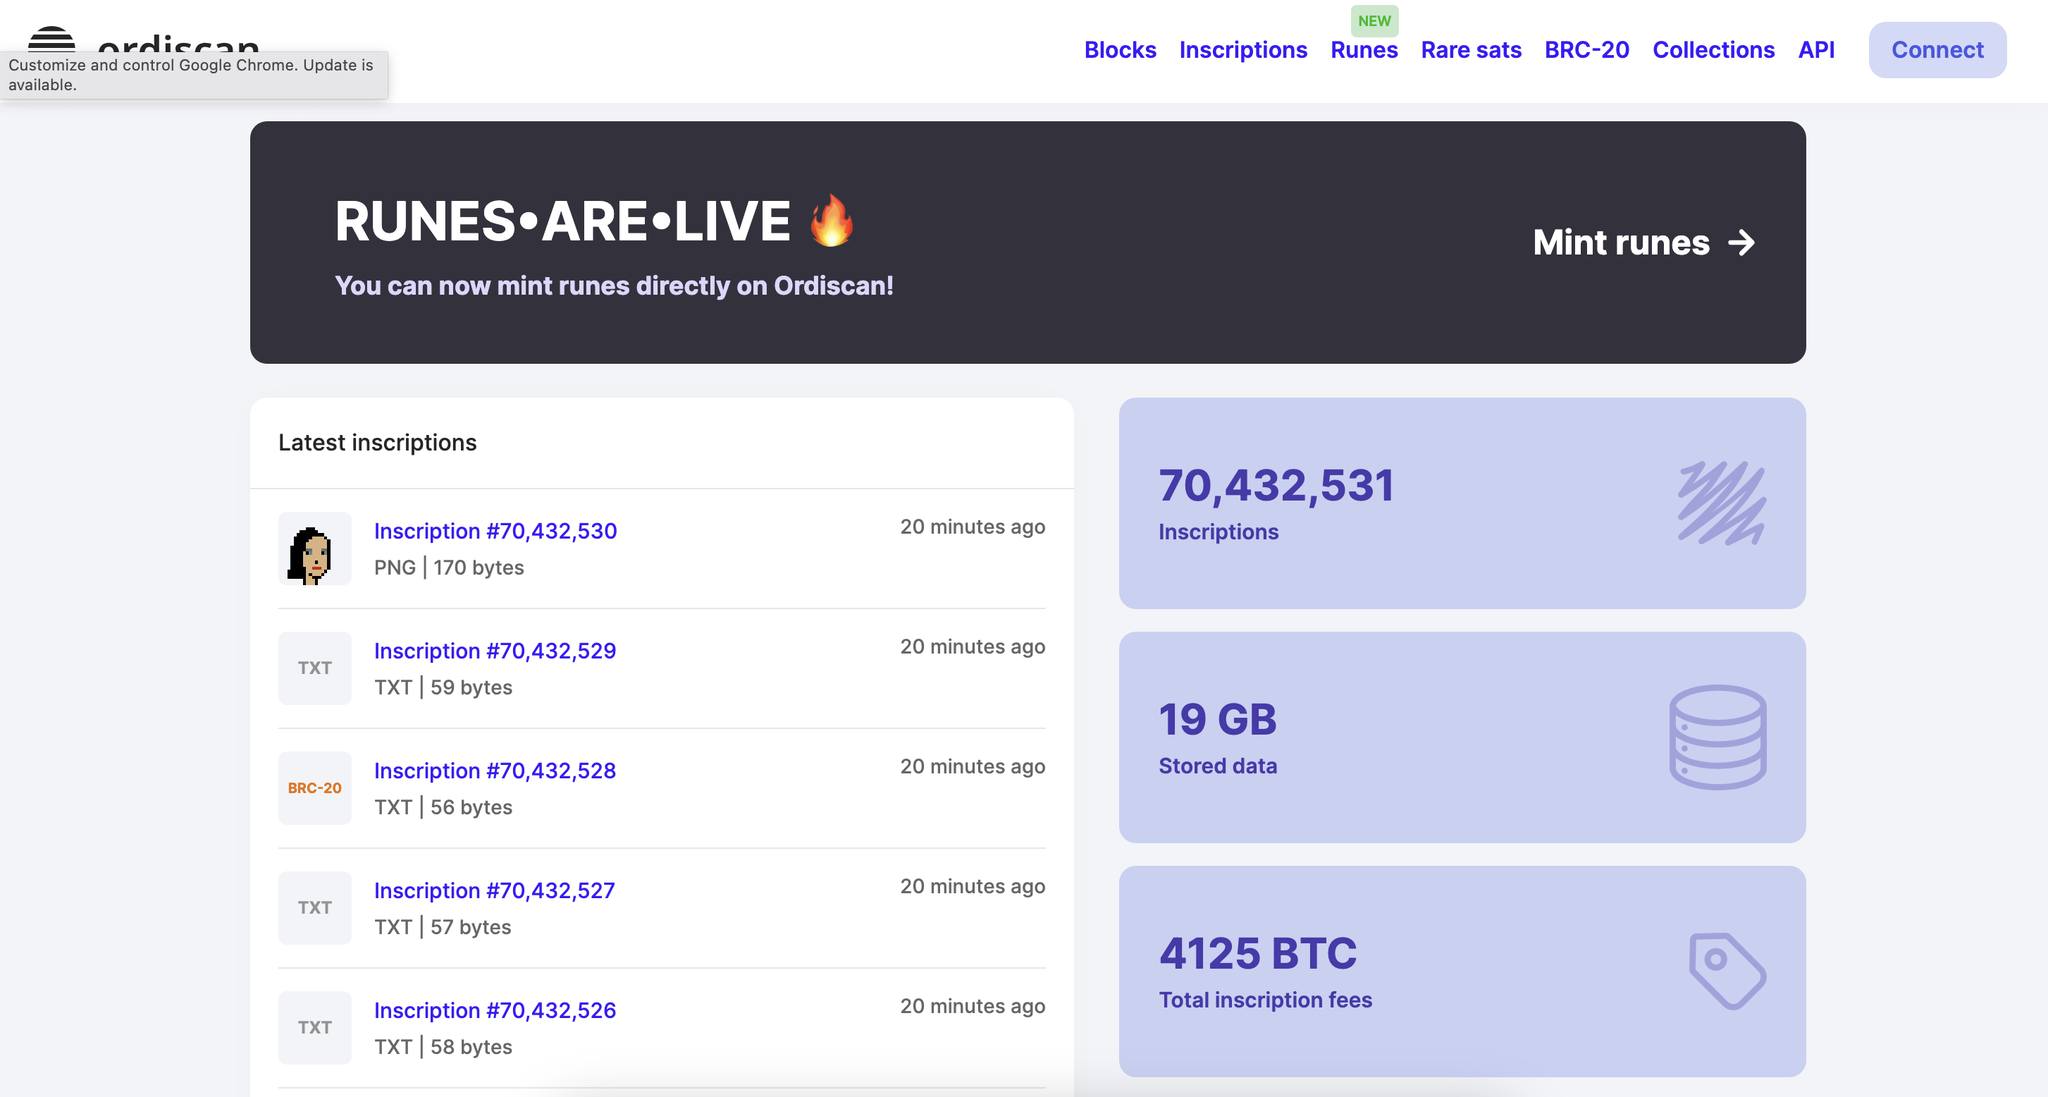This screenshot has height=1097, width=2048.
Task: Go to the Inscriptions nav item
Action: point(1243,50)
